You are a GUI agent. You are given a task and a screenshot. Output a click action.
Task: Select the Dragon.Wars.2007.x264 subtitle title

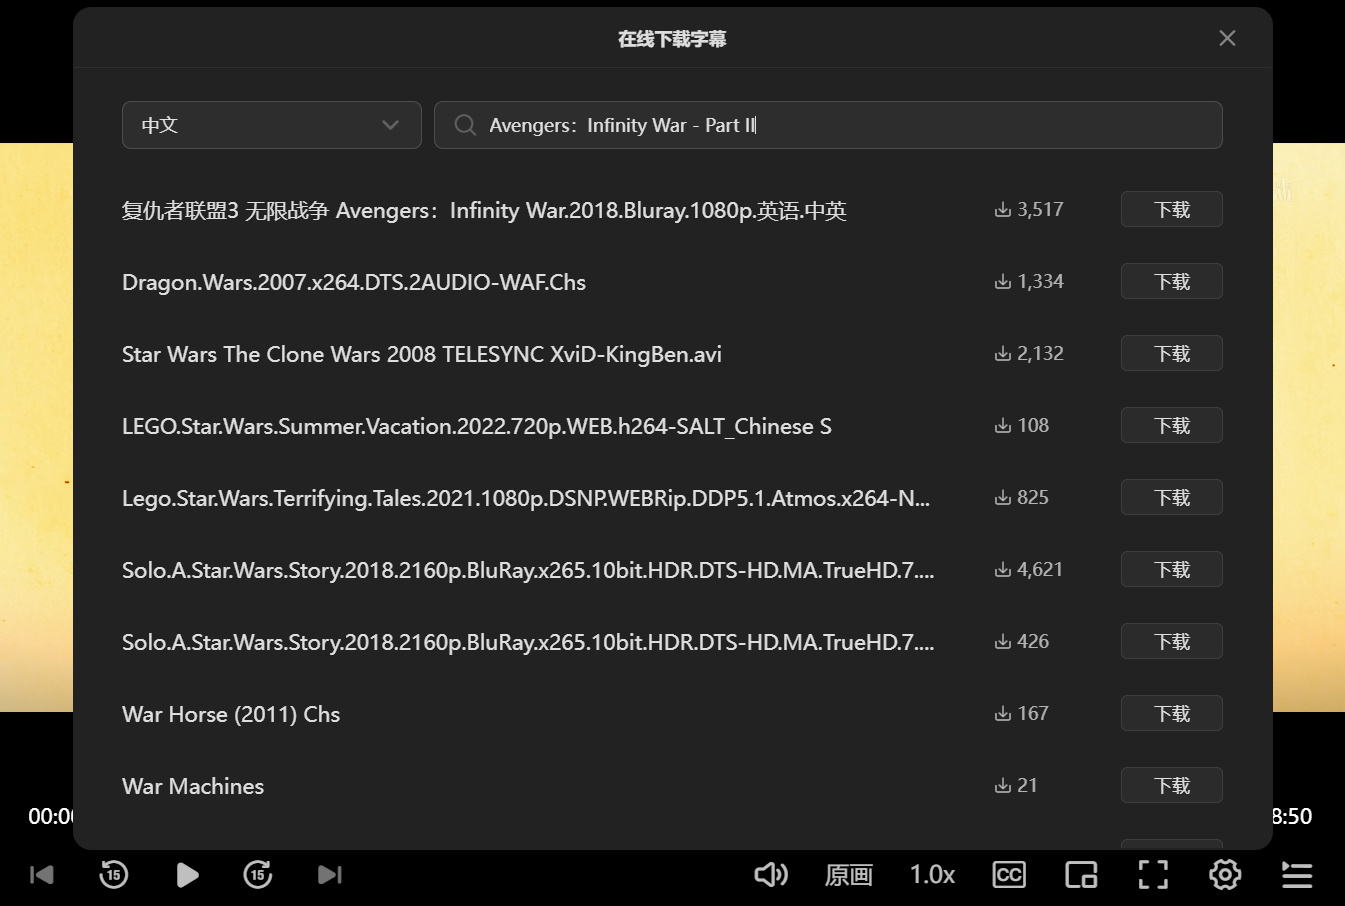point(354,282)
